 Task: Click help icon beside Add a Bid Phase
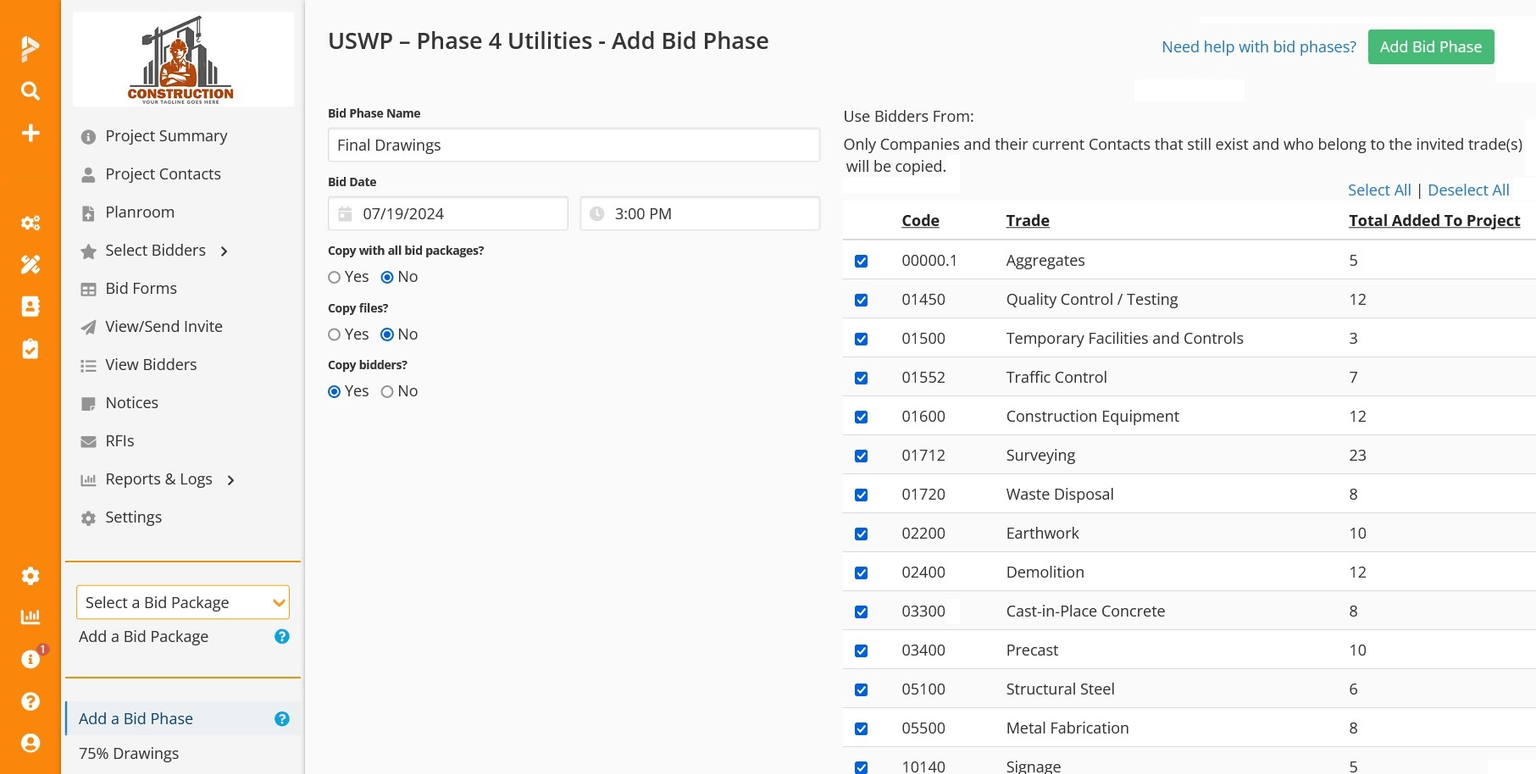[x=282, y=718]
